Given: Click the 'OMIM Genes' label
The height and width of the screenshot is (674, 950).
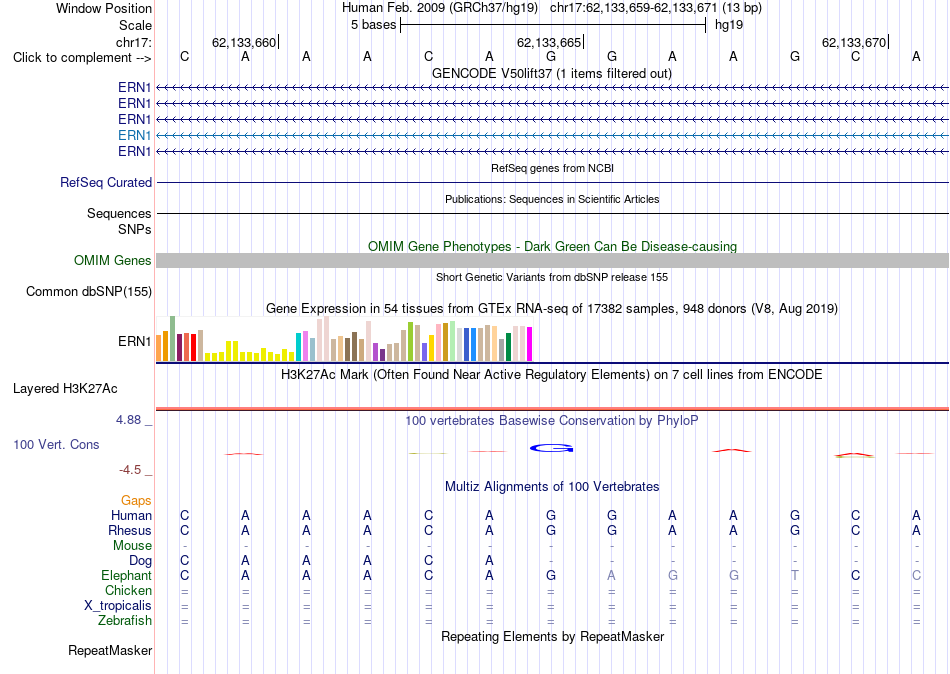Looking at the screenshot, I should coord(113,261).
